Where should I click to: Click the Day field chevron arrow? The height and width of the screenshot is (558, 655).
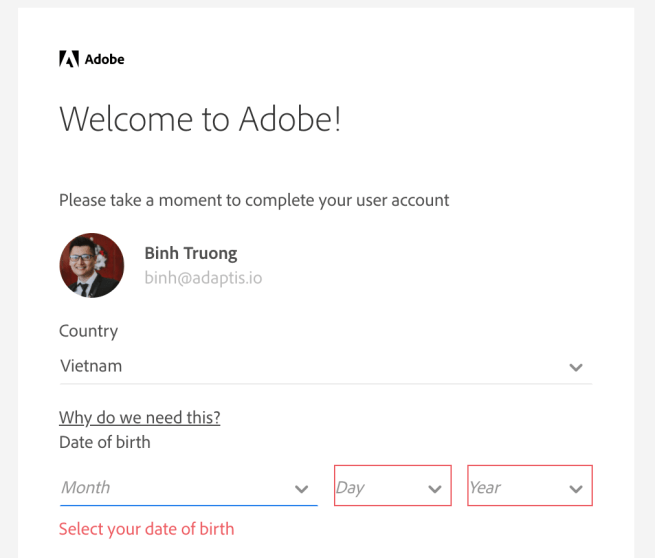(x=434, y=489)
